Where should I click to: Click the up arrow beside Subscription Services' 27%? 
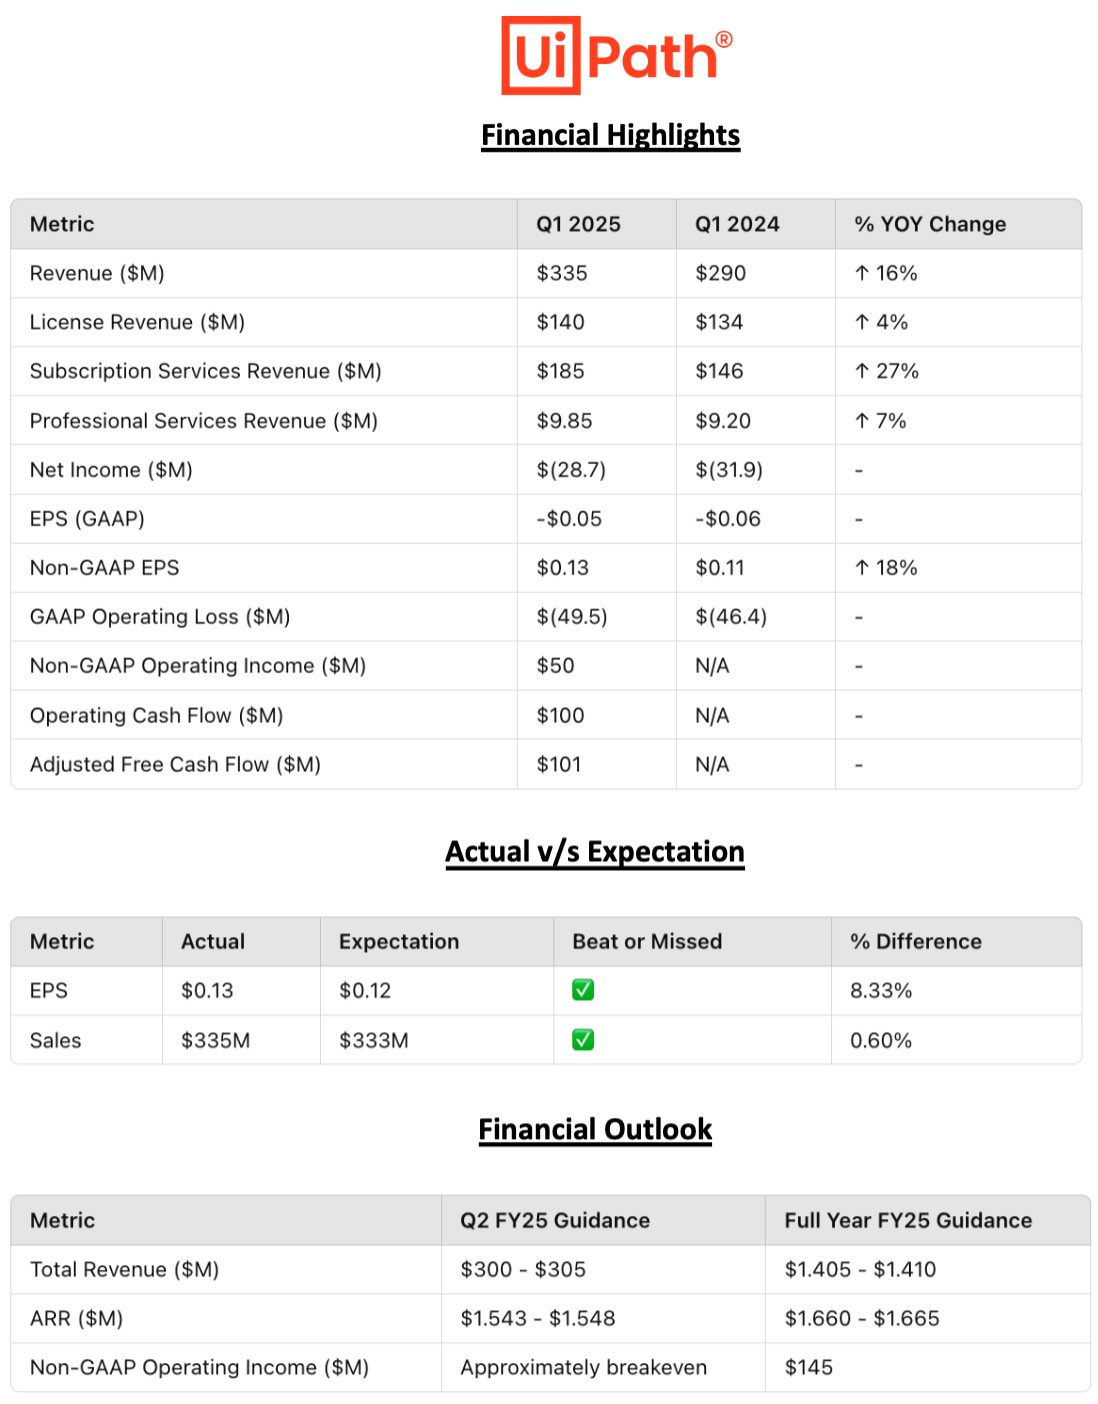tap(862, 371)
